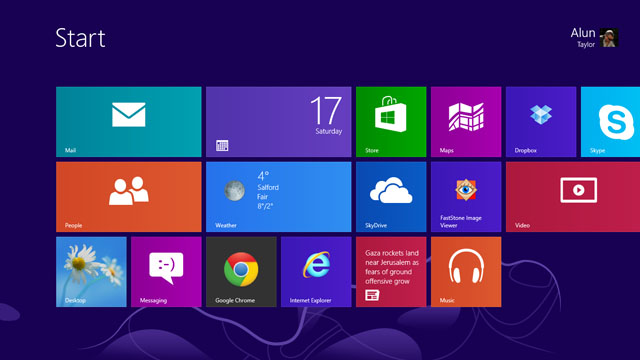Viewport: 640px width, 360px height.
Task: Switch to the Desktop tile
Action: pos(91,272)
